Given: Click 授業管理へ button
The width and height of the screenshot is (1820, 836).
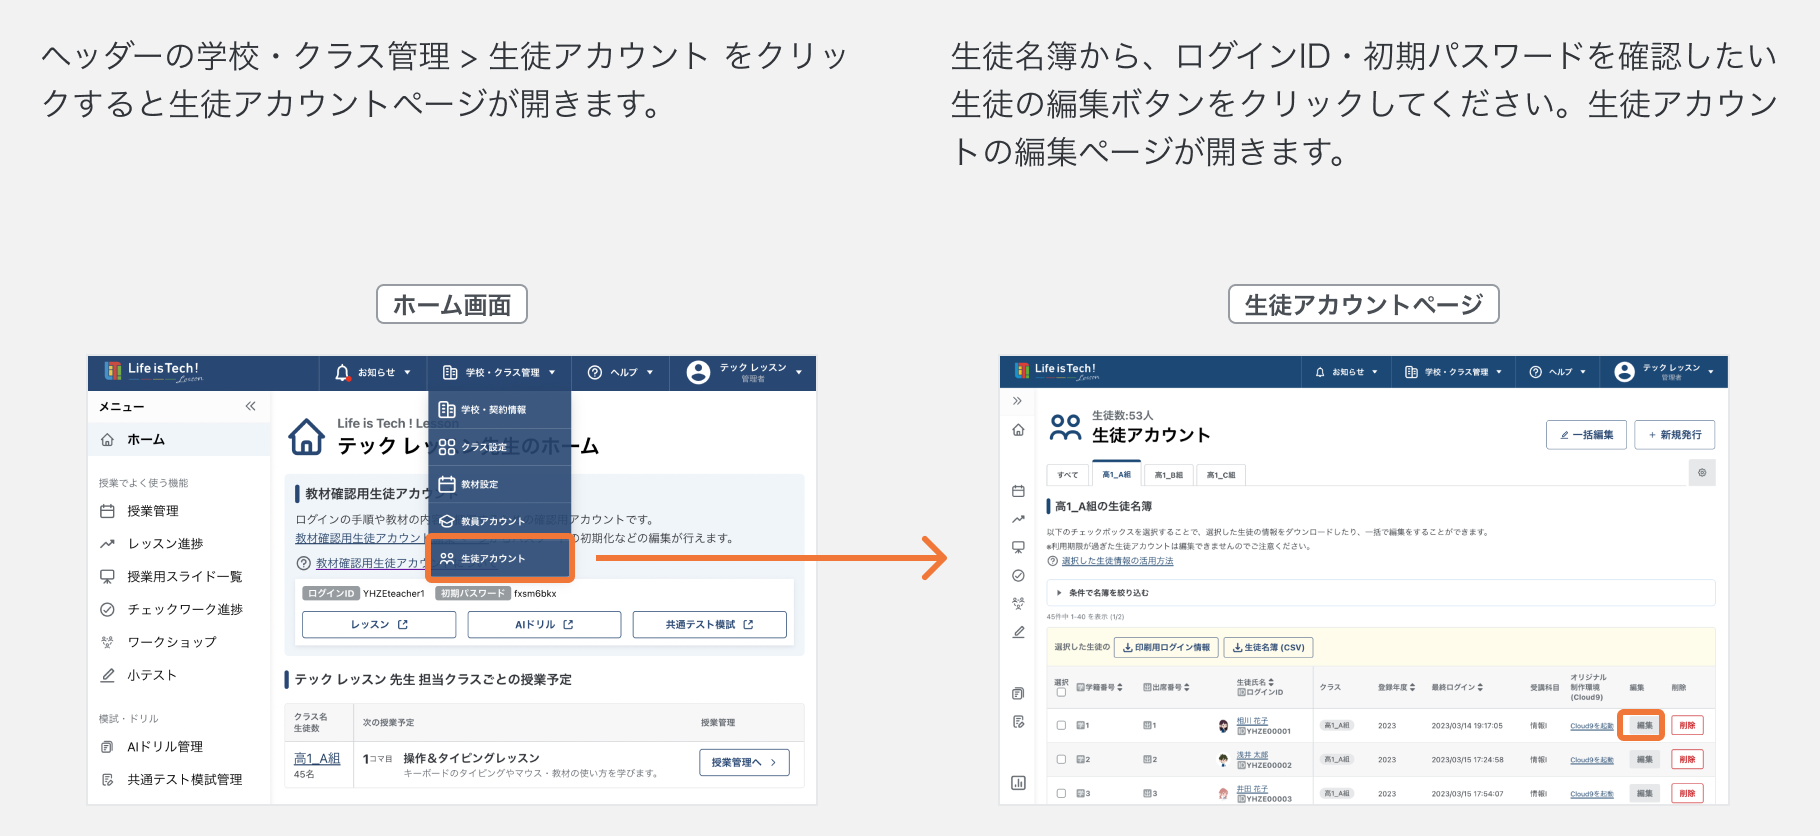Looking at the screenshot, I should [744, 763].
